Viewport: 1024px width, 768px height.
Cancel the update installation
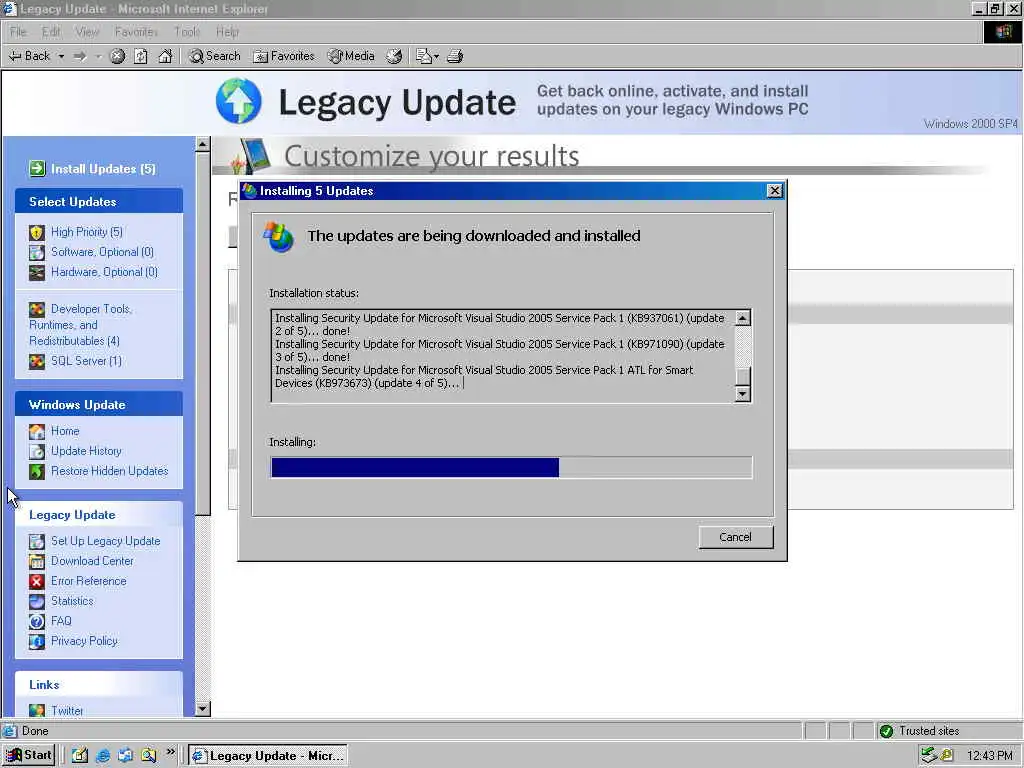pyautogui.click(x=735, y=537)
